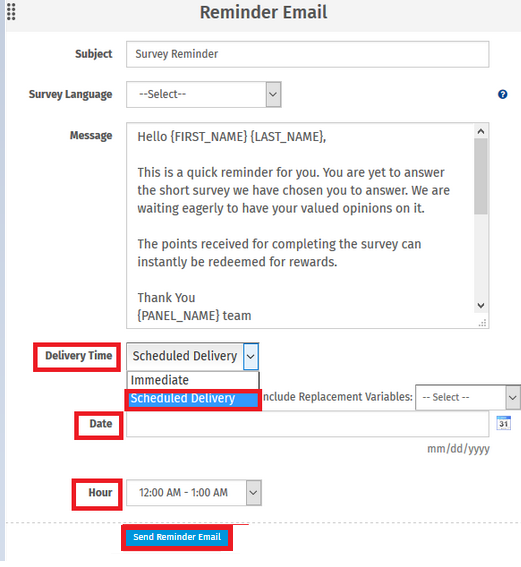Image resolution: width=521 pixels, height=567 pixels.
Task: Click the Subject label
Action: 94,54
